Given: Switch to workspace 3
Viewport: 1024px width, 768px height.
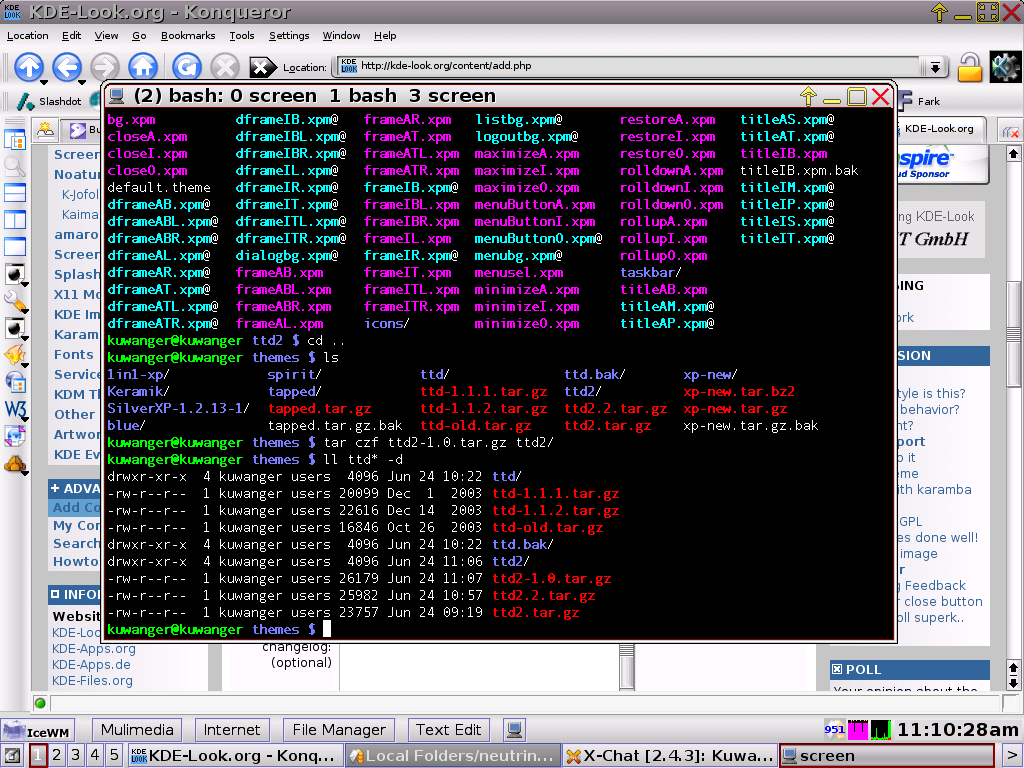Looking at the screenshot, I should [x=76, y=756].
